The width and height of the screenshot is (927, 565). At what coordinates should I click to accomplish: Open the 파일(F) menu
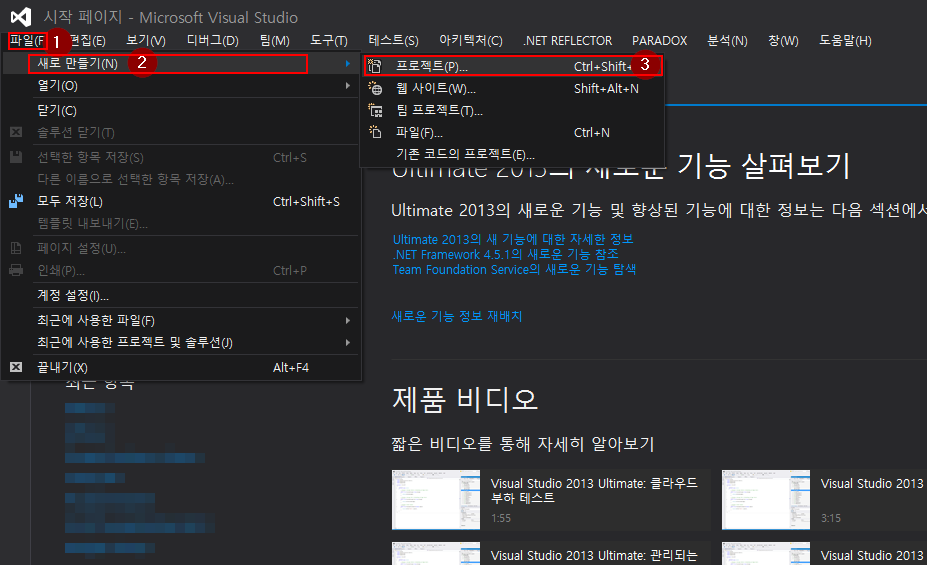tap(27, 41)
